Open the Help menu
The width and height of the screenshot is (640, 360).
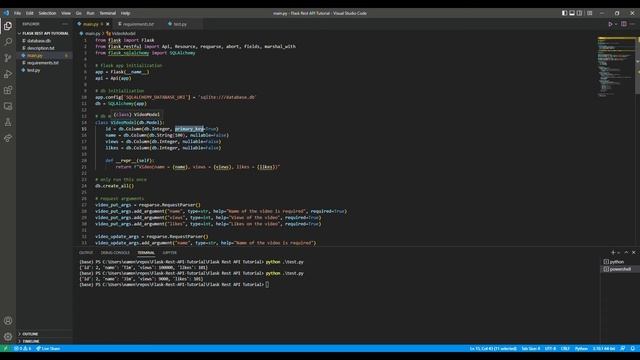125,13
